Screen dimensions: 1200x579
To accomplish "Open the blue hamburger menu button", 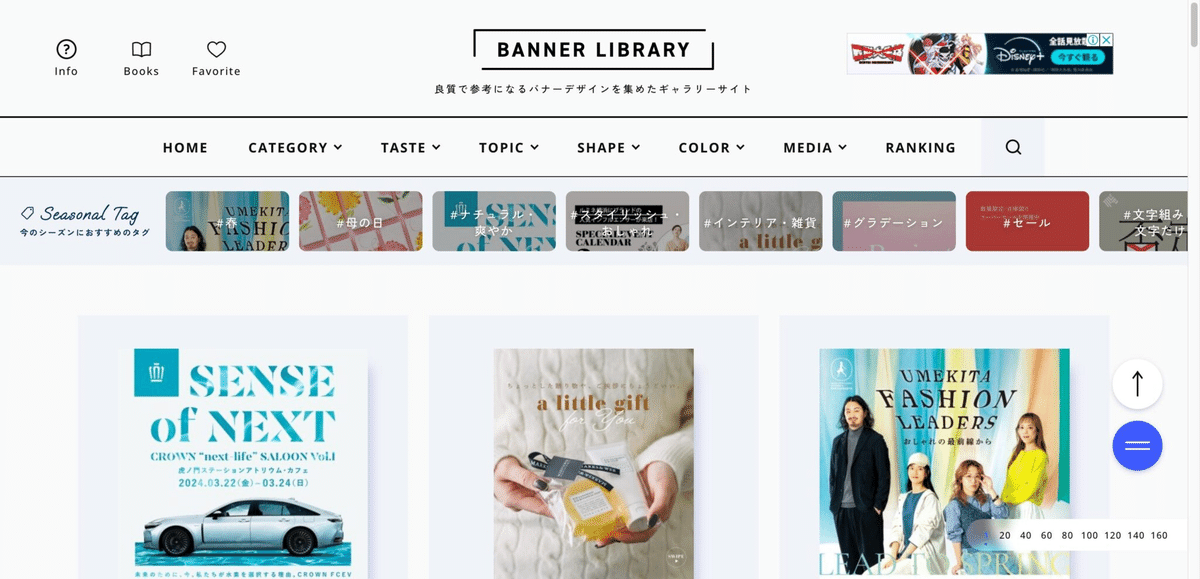I will (1137, 446).
